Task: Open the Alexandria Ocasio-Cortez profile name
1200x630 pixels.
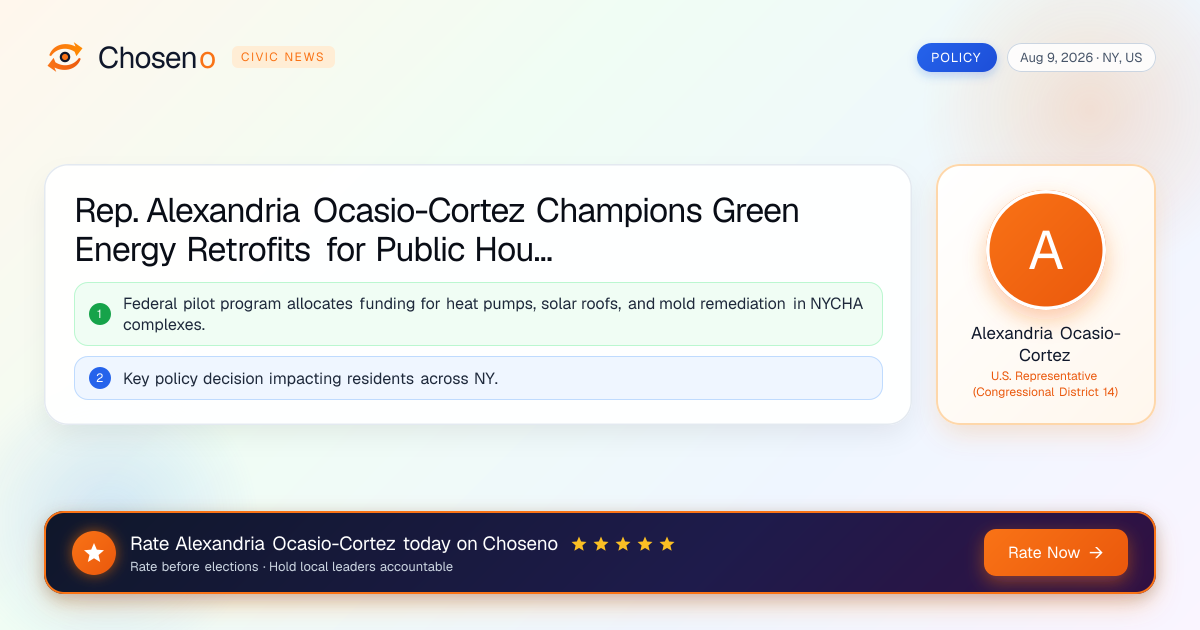Action: click(x=1046, y=344)
